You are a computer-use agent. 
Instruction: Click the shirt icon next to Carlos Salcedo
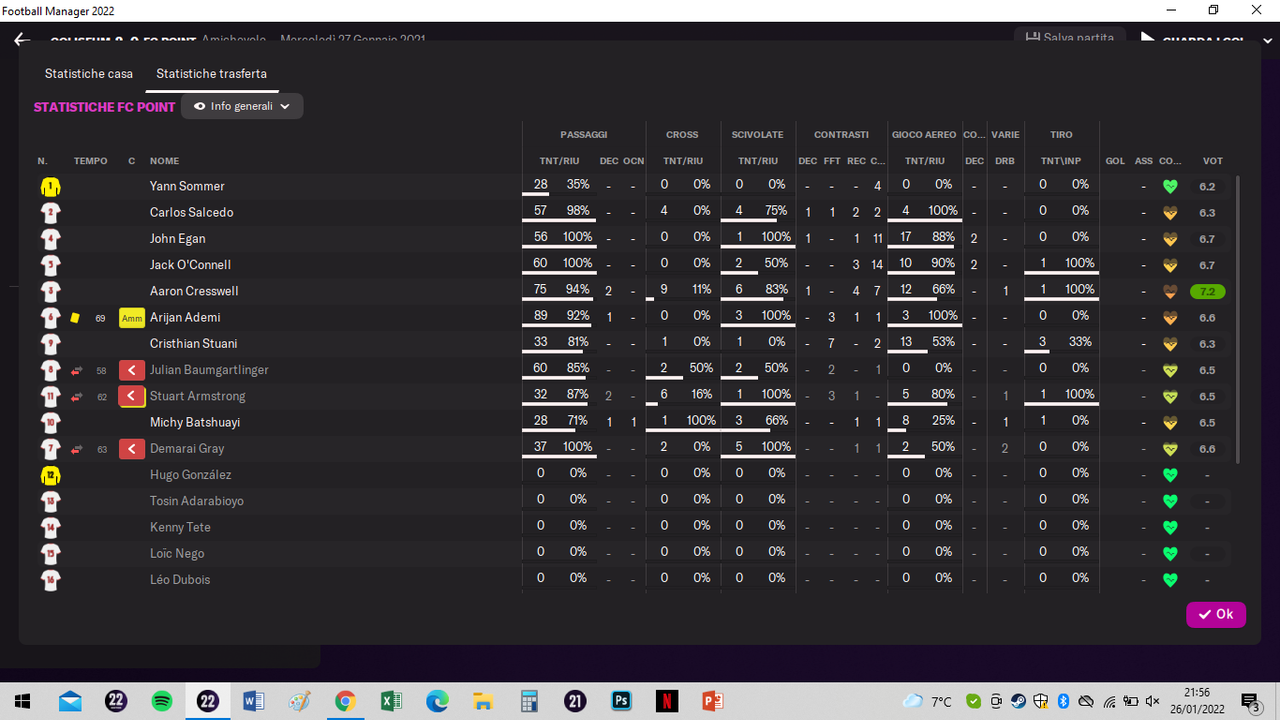tap(50, 212)
